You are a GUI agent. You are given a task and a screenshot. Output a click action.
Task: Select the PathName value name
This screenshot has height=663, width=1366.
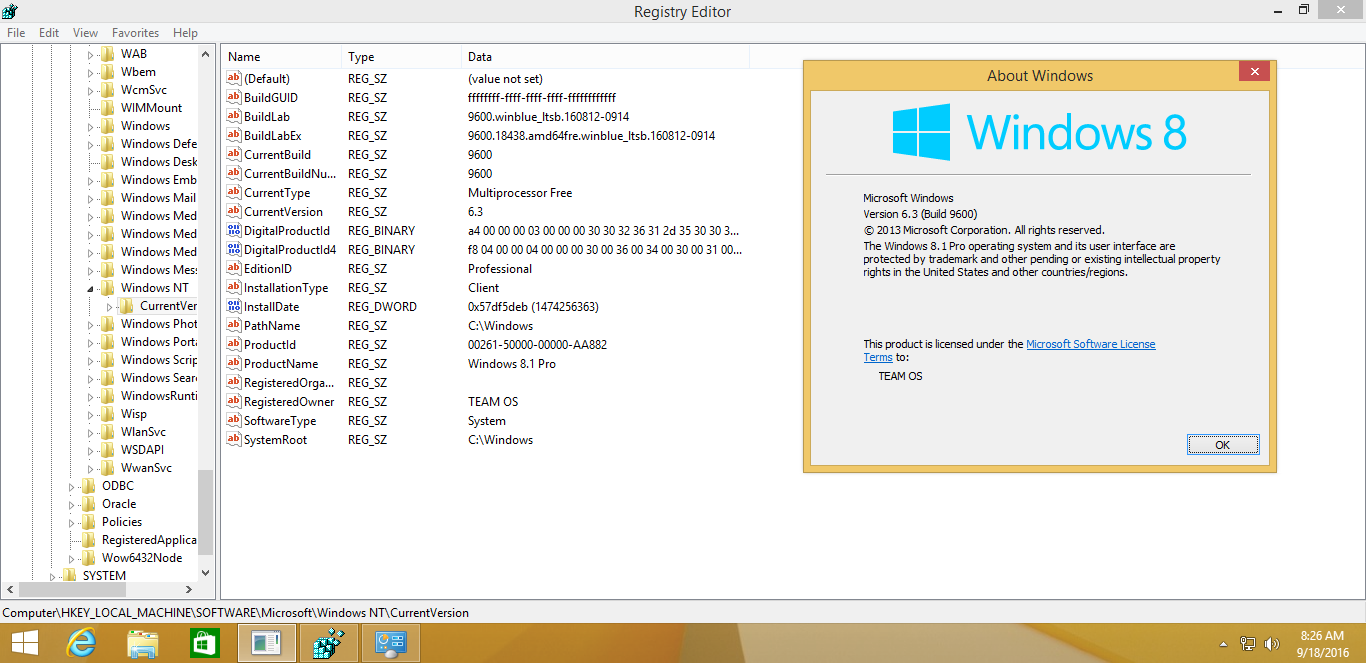point(272,326)
